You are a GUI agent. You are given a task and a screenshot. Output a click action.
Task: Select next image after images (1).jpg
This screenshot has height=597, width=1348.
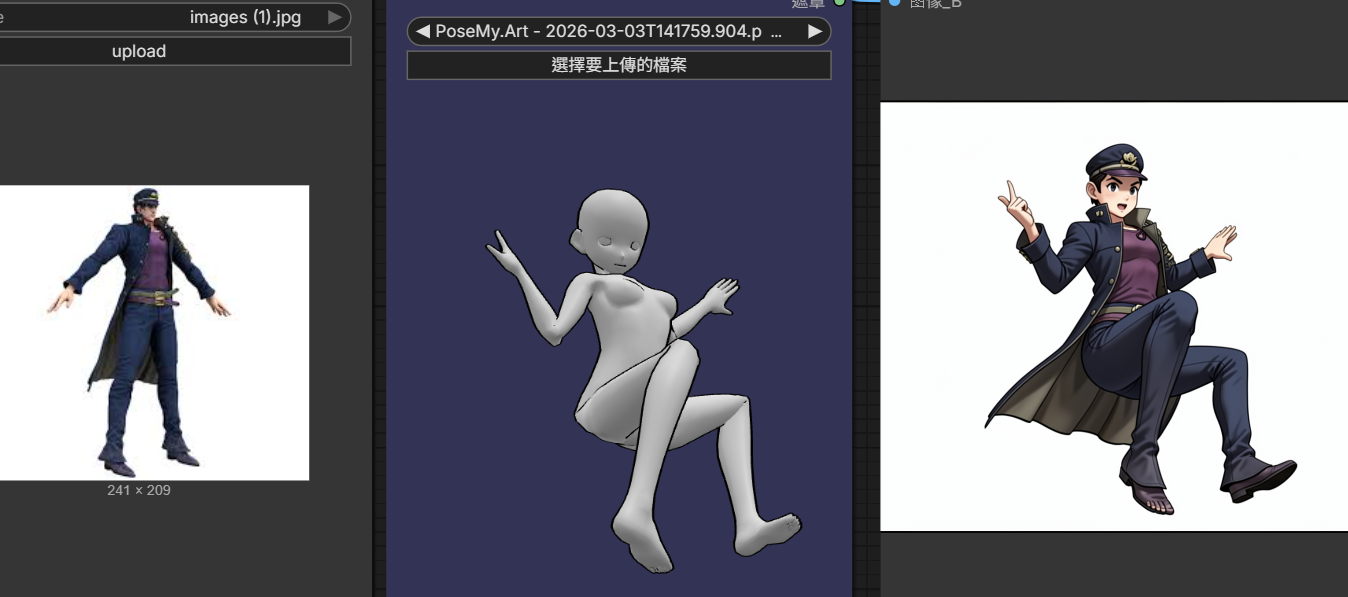point(335,17)
